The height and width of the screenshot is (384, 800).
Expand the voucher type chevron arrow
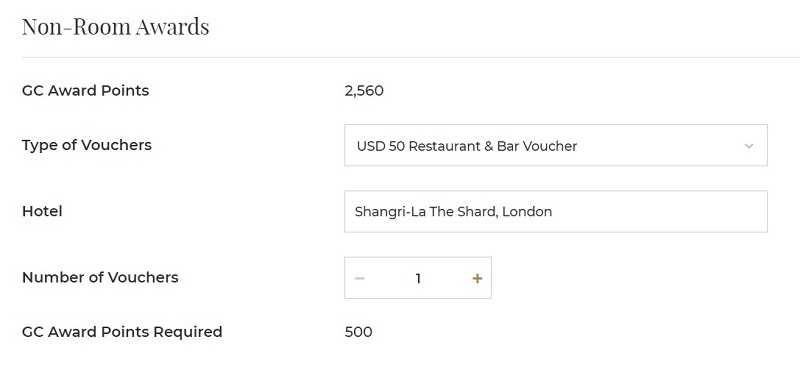pyautogui.click(x=748, y=146)
